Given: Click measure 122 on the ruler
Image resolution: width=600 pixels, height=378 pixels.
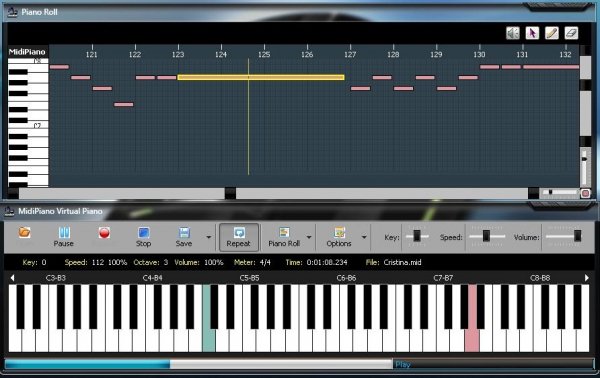Looking at the screenshot, I should coord(135,54).
